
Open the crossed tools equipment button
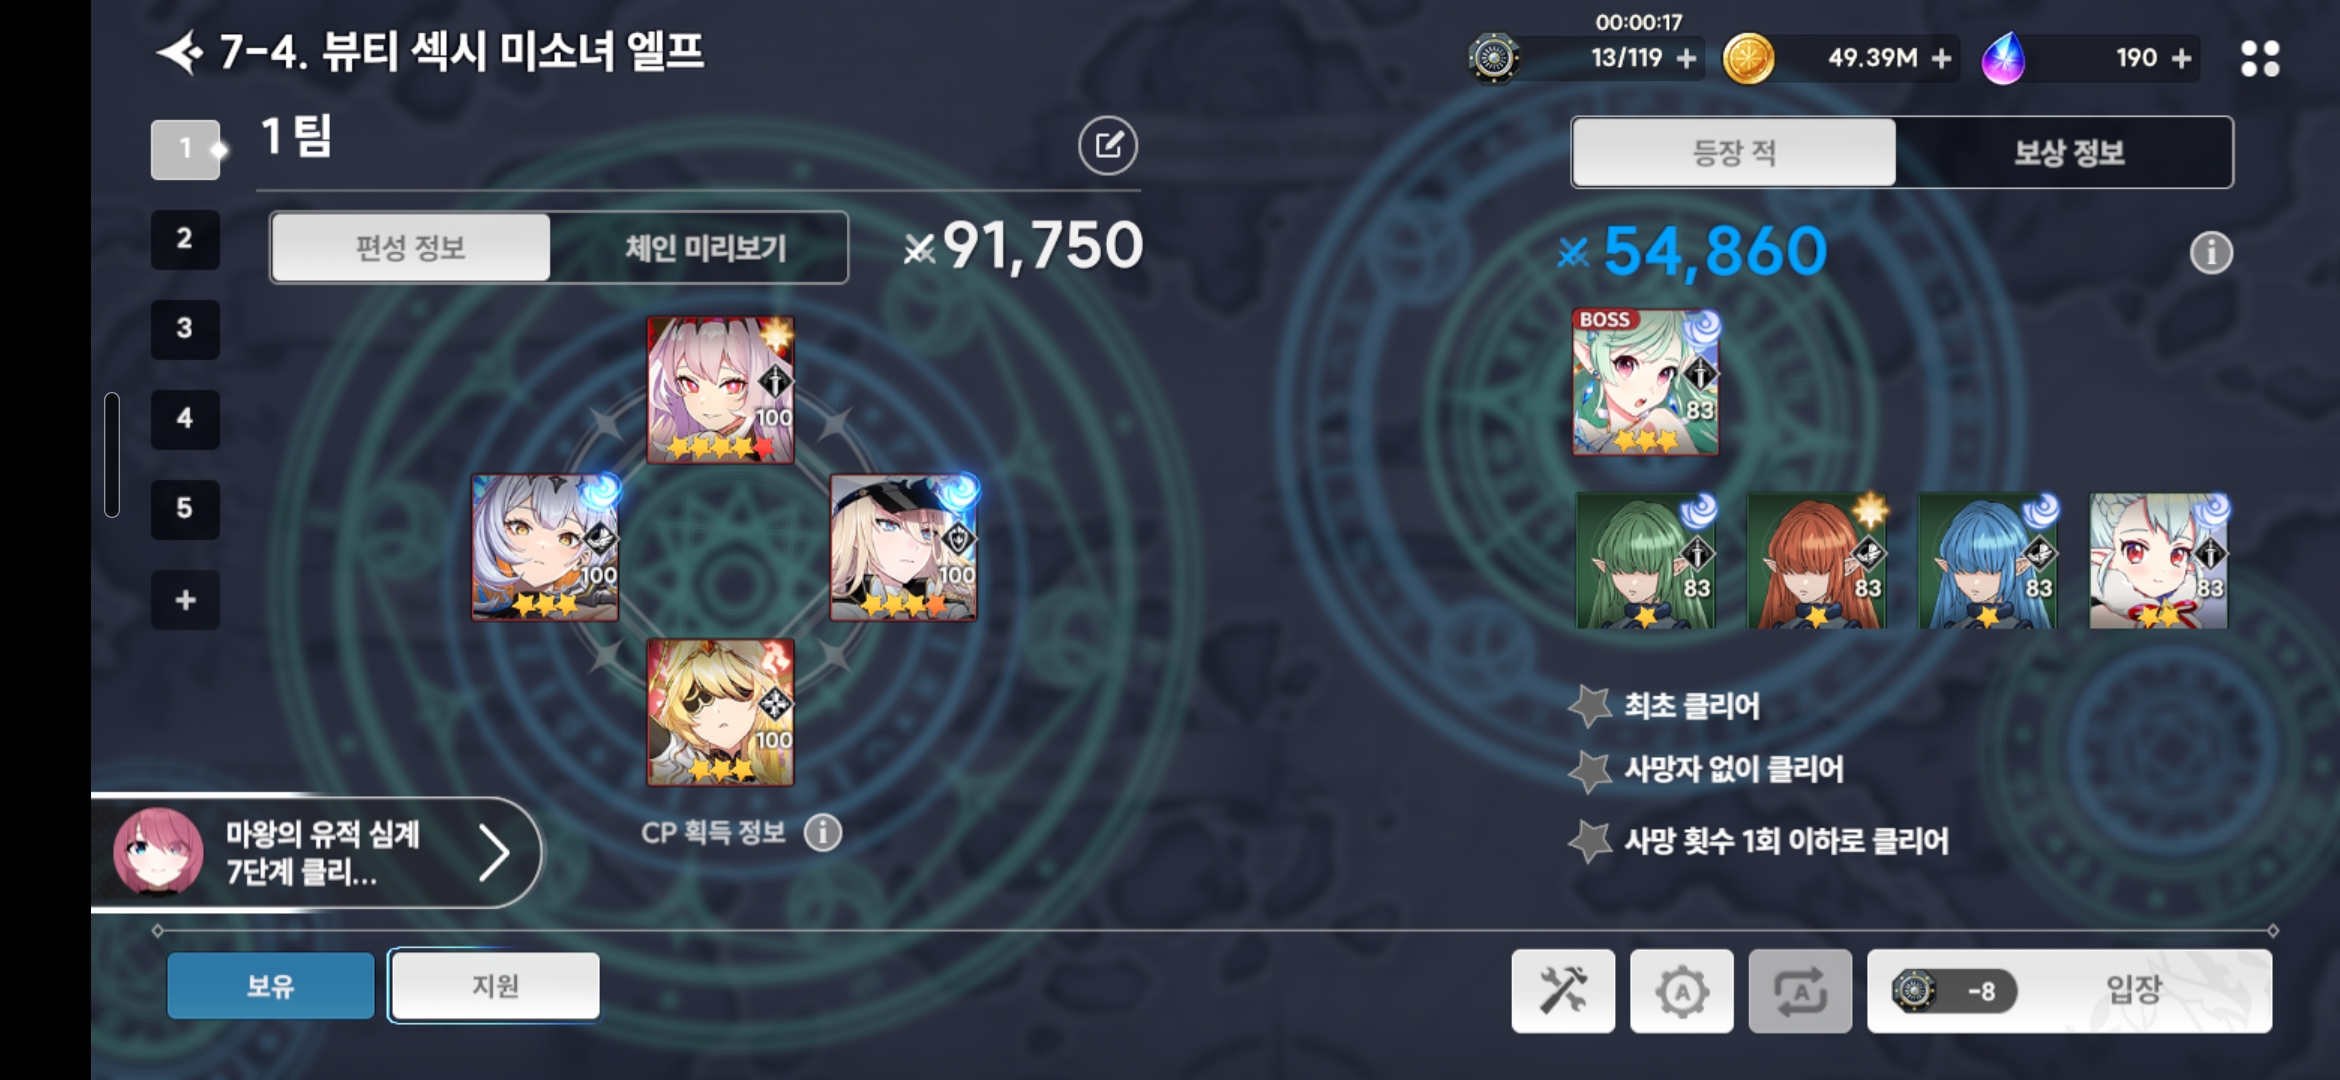click(1563, 991)
